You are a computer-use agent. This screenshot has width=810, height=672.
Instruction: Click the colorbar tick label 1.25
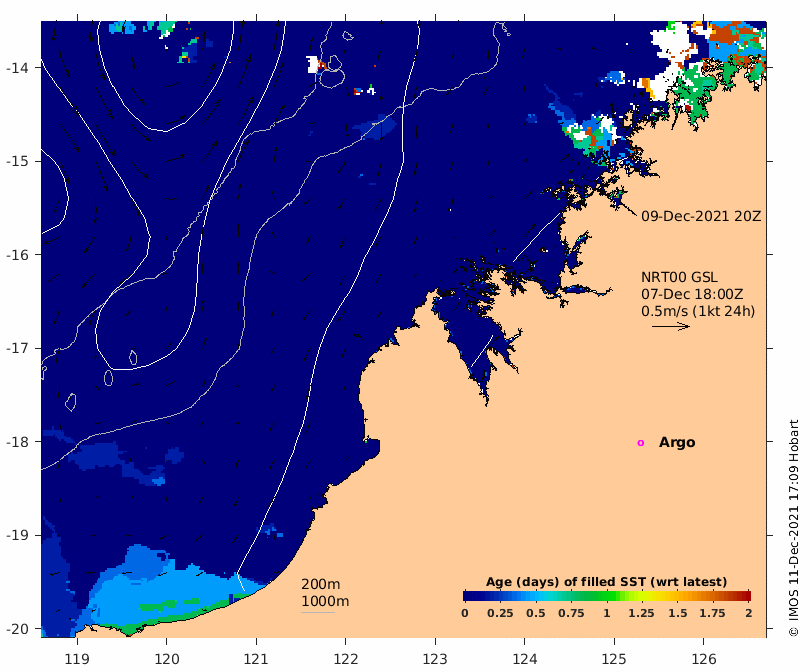642,613
